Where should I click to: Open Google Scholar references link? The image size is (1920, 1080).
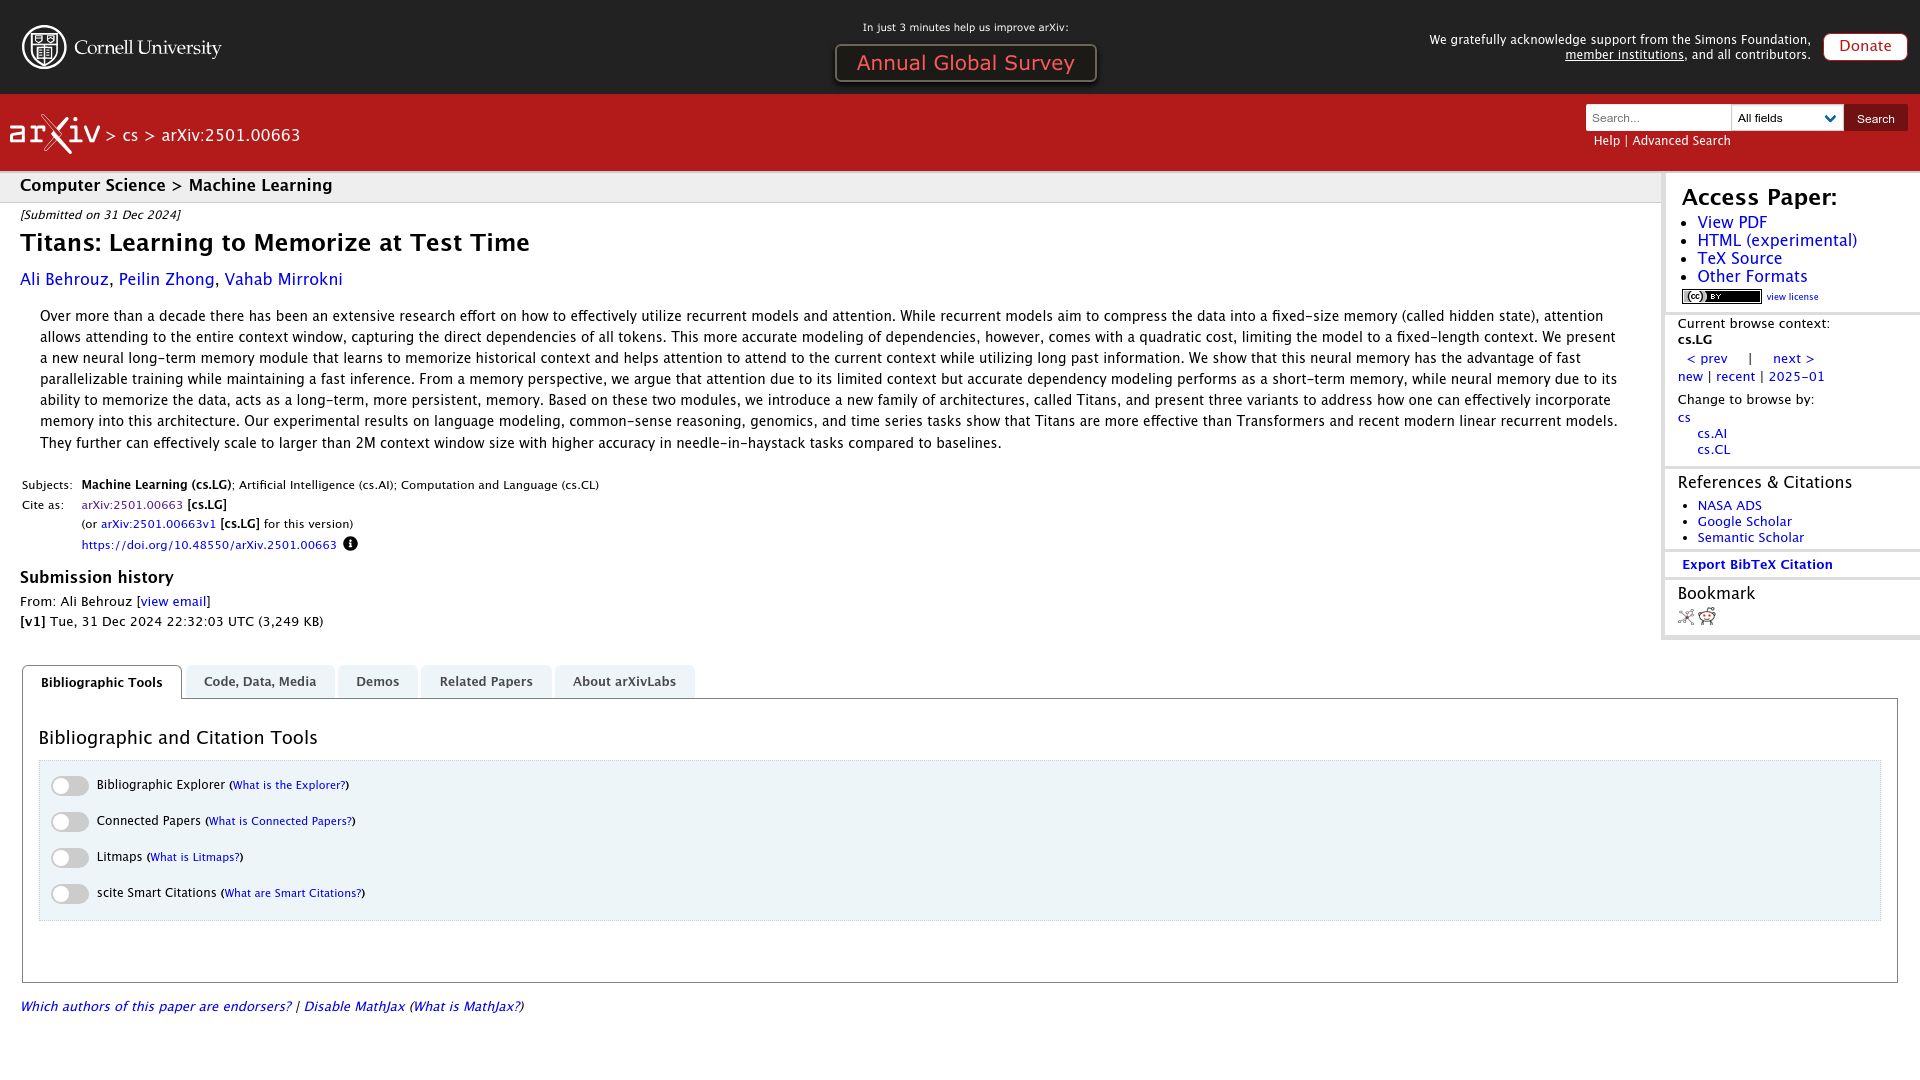point(1744,522)
